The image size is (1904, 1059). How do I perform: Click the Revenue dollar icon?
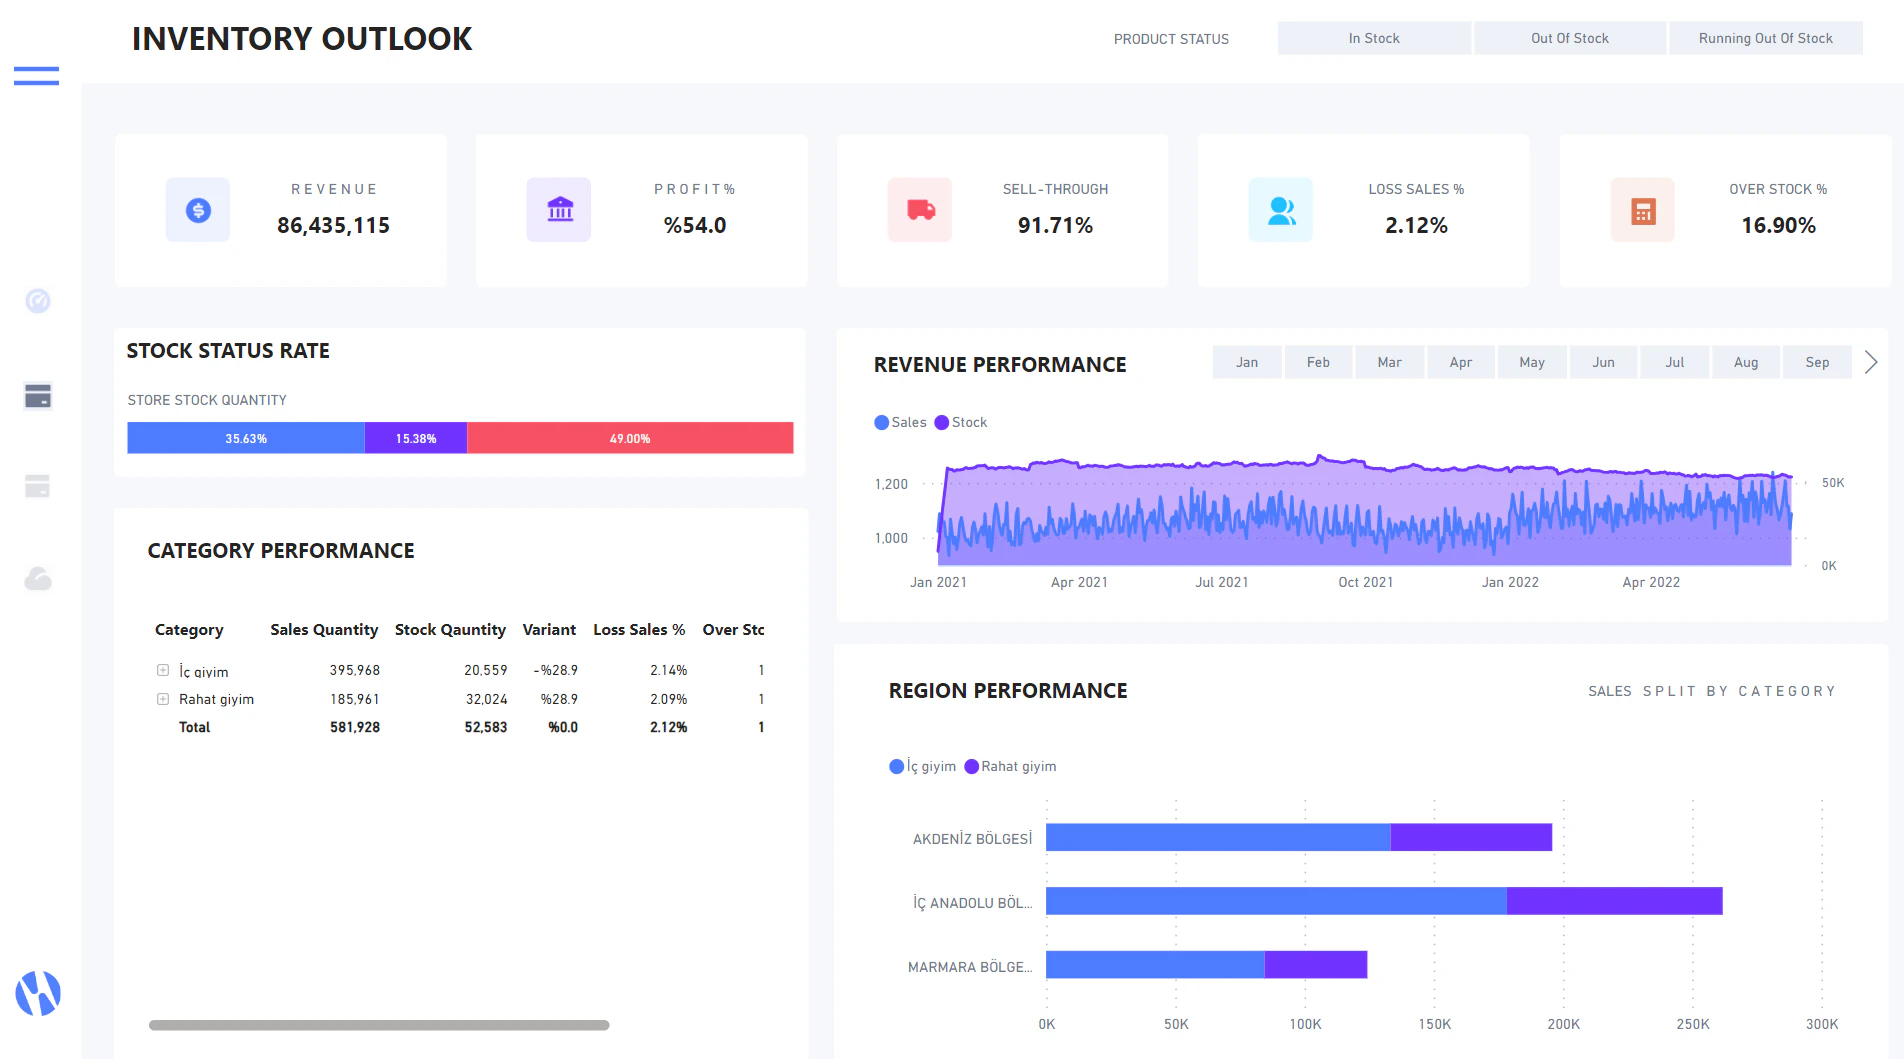(x=197, y=210)
